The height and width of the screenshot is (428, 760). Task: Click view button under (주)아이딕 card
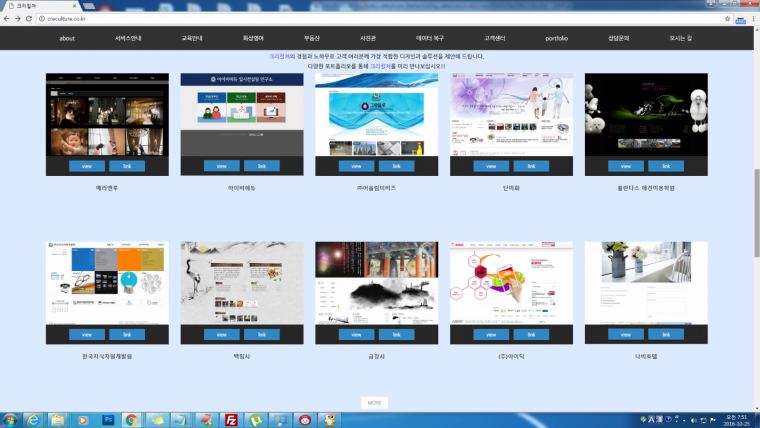[491, 334]
